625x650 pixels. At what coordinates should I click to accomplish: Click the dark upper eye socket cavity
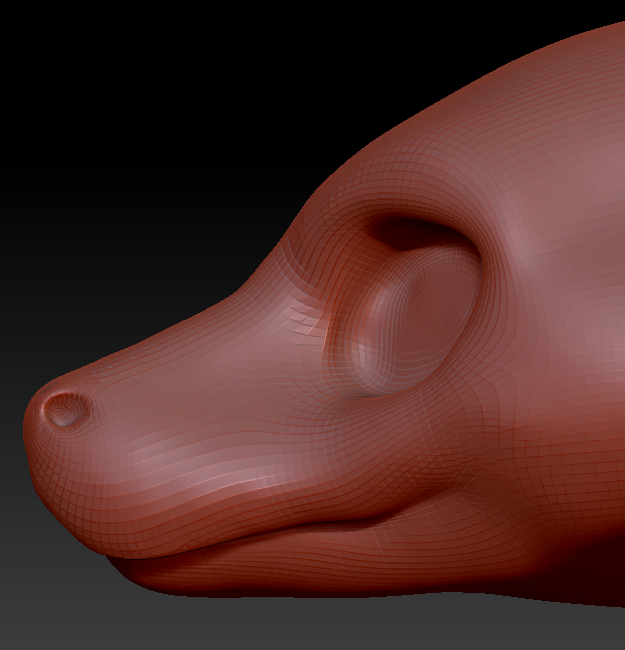coord(419,232)
